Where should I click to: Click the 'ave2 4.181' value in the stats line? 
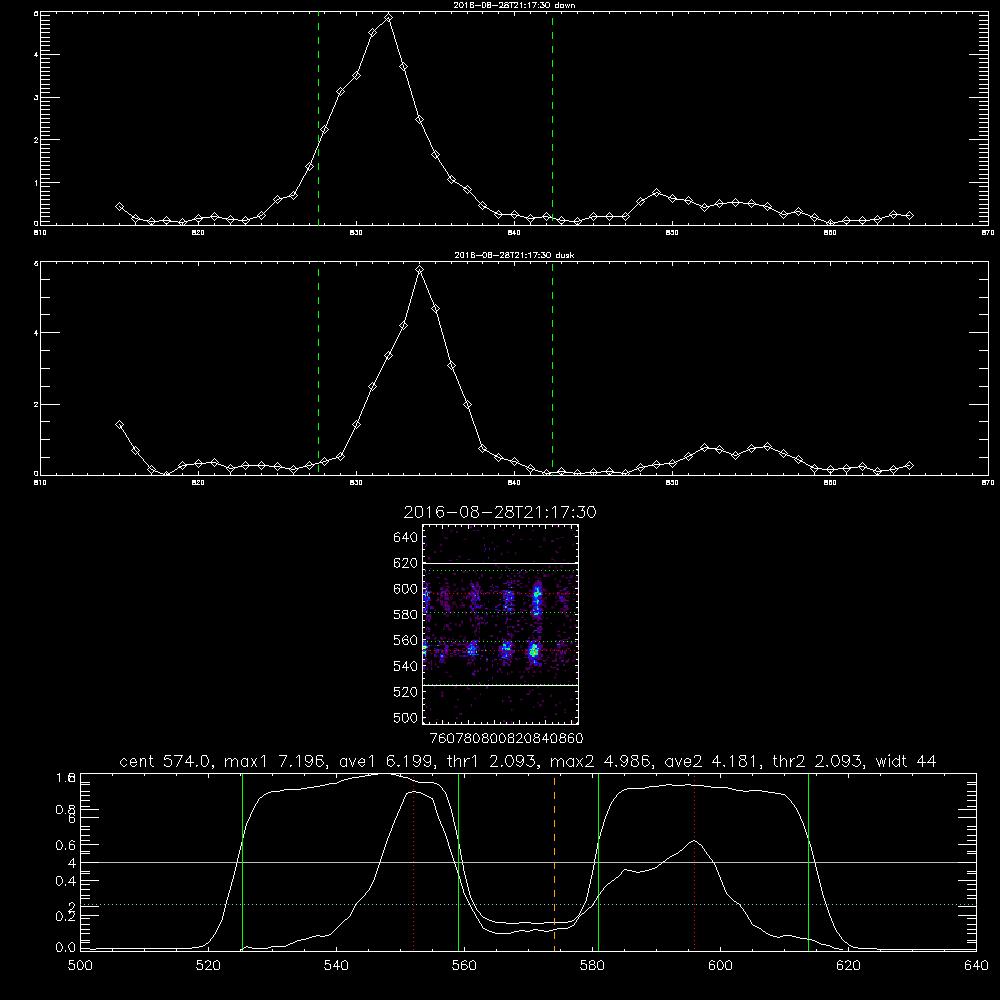(709, 761)
